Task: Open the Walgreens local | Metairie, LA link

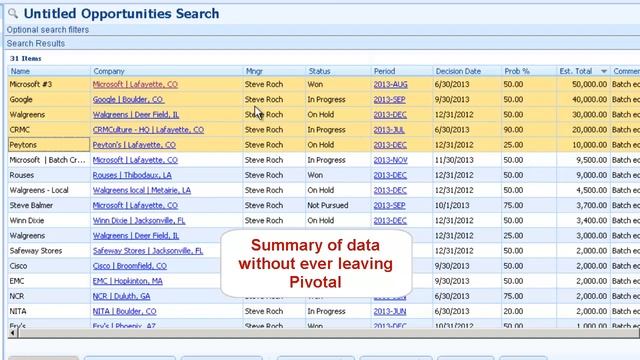Action: 142,190
